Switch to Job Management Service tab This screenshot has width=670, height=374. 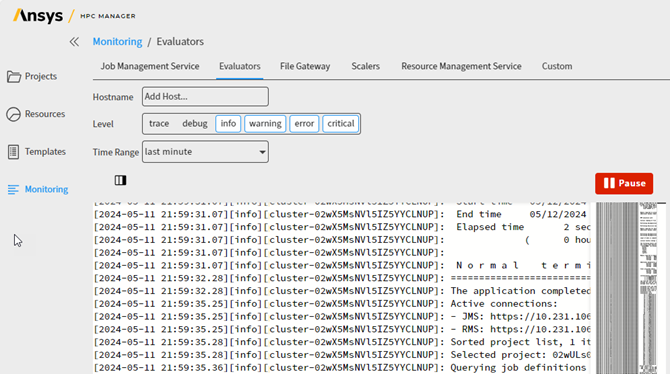[x=150, y=66]
